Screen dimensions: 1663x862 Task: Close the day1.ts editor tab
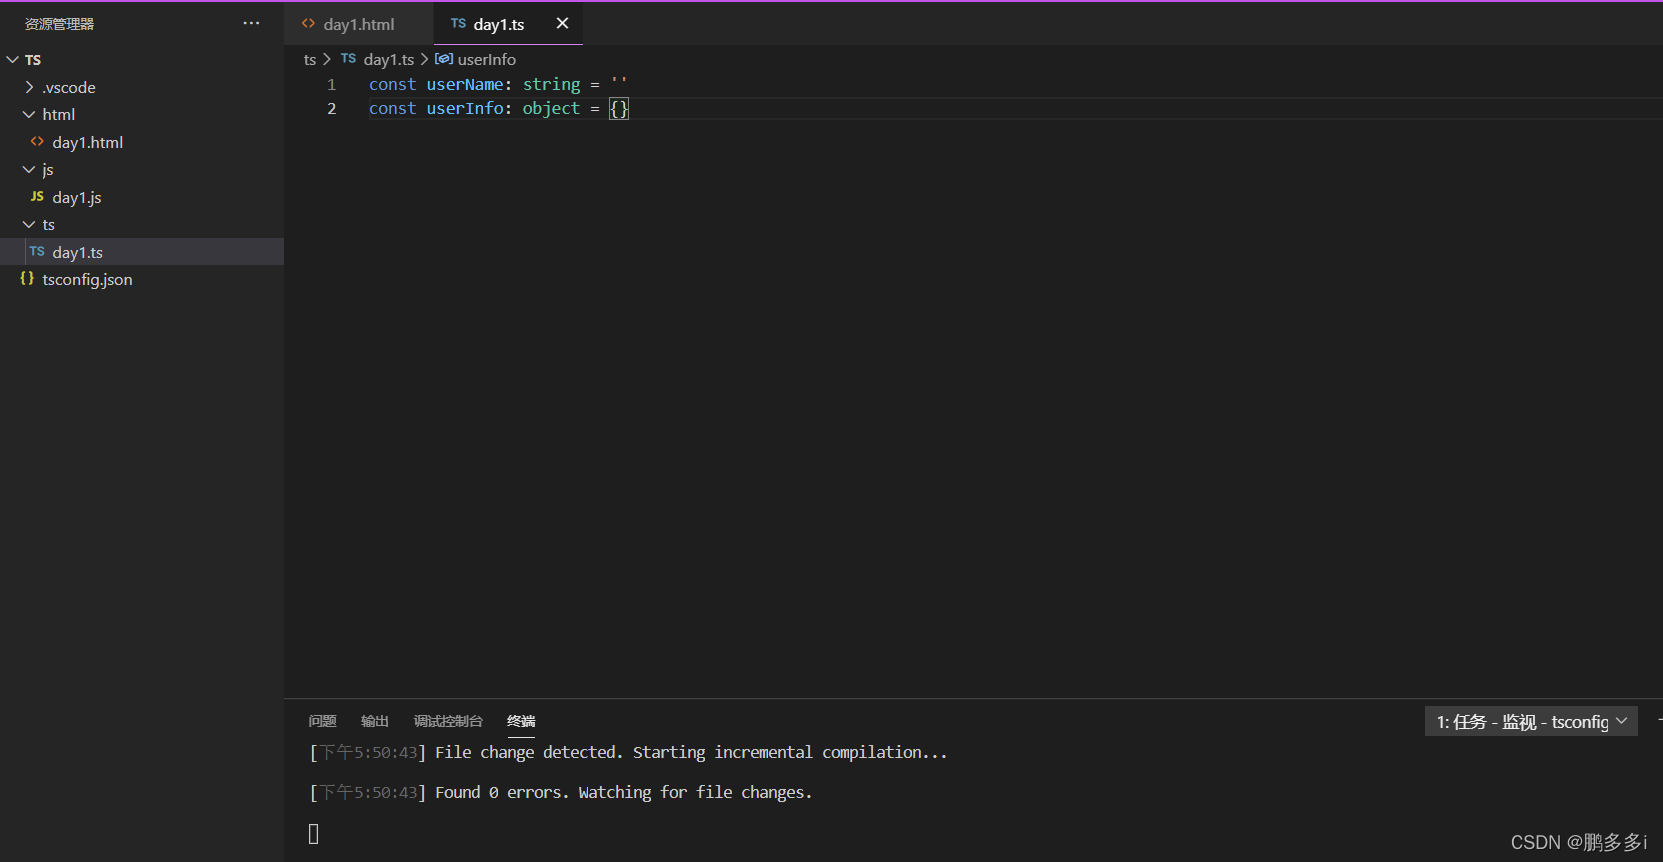[562, 23]
